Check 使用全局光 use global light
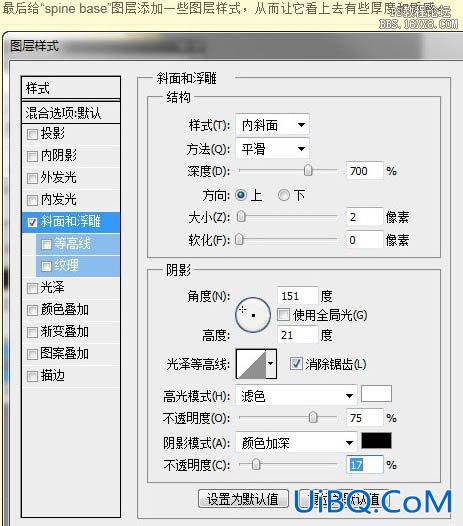463x526 pixels. [x=284, y=315]
